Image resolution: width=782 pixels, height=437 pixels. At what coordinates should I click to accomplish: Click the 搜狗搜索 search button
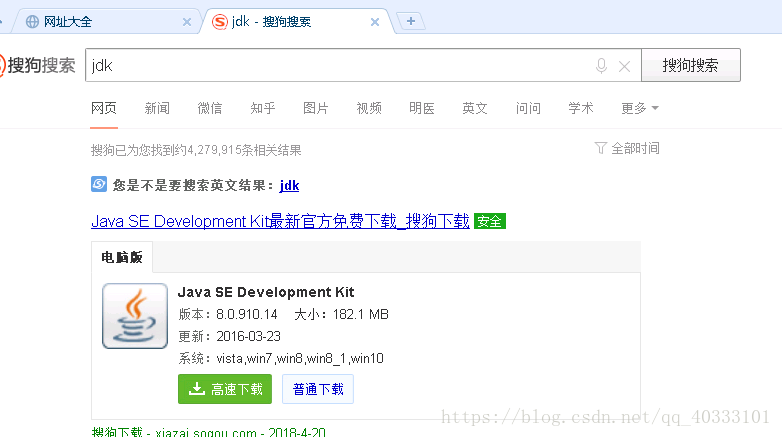pos(691,65)
